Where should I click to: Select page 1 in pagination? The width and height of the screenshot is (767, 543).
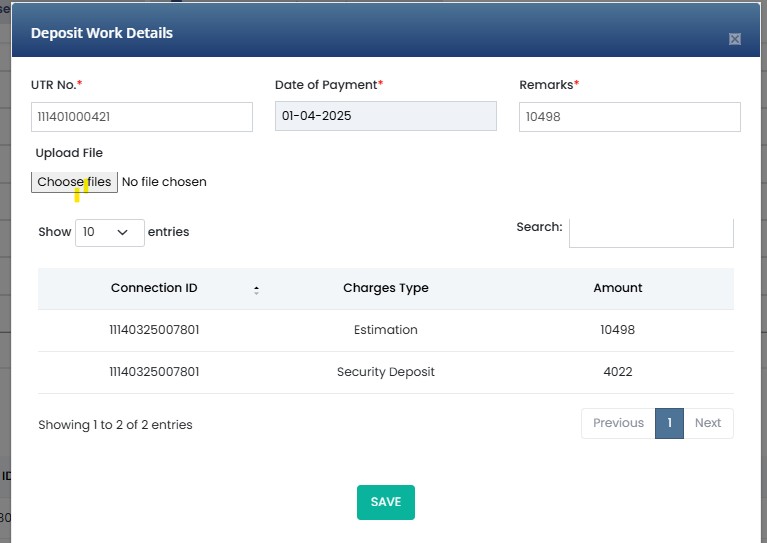pyautogui.click(x=669, y=423)
